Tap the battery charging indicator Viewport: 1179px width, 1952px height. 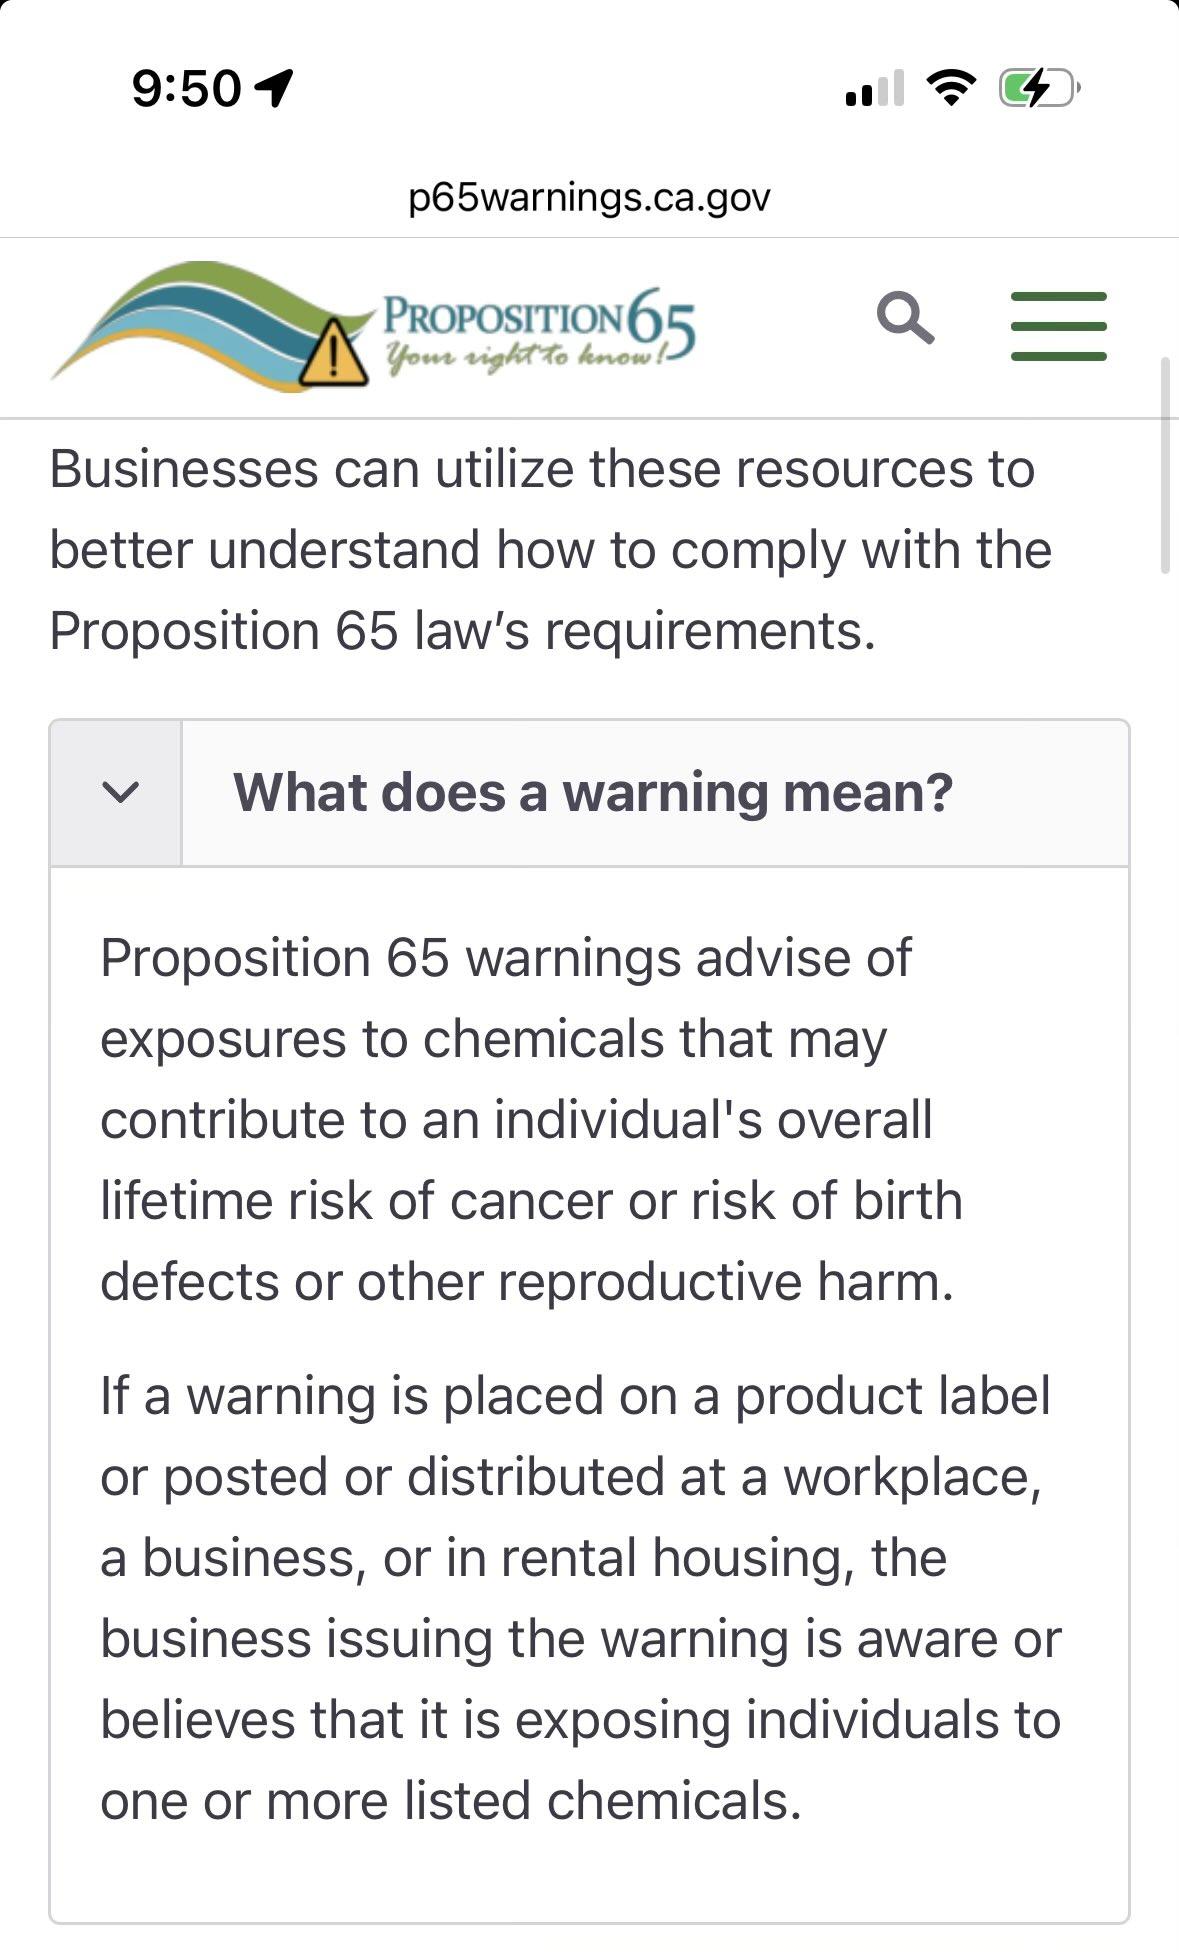click(1039, 88)
